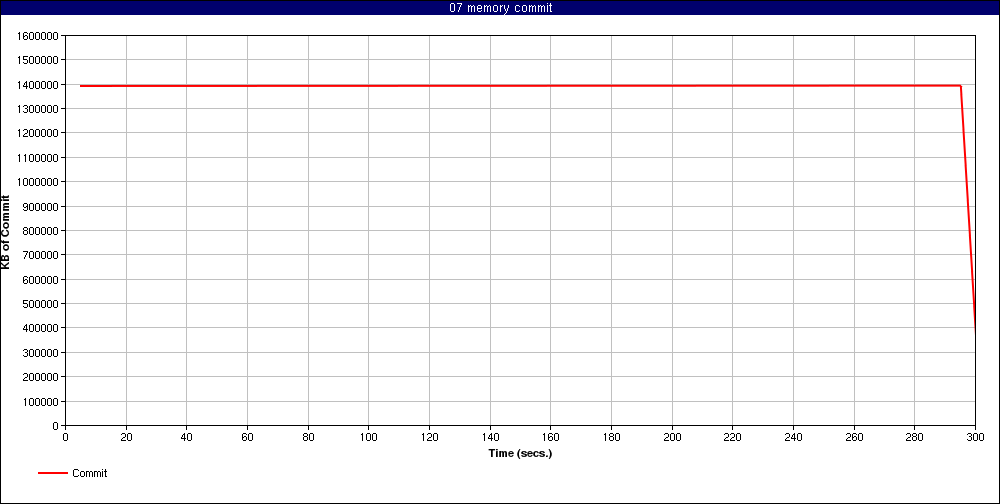Click the y-axis label 1300000
Image resolution: width=1000 pixels, height=504 pixels.
[40, 108]
